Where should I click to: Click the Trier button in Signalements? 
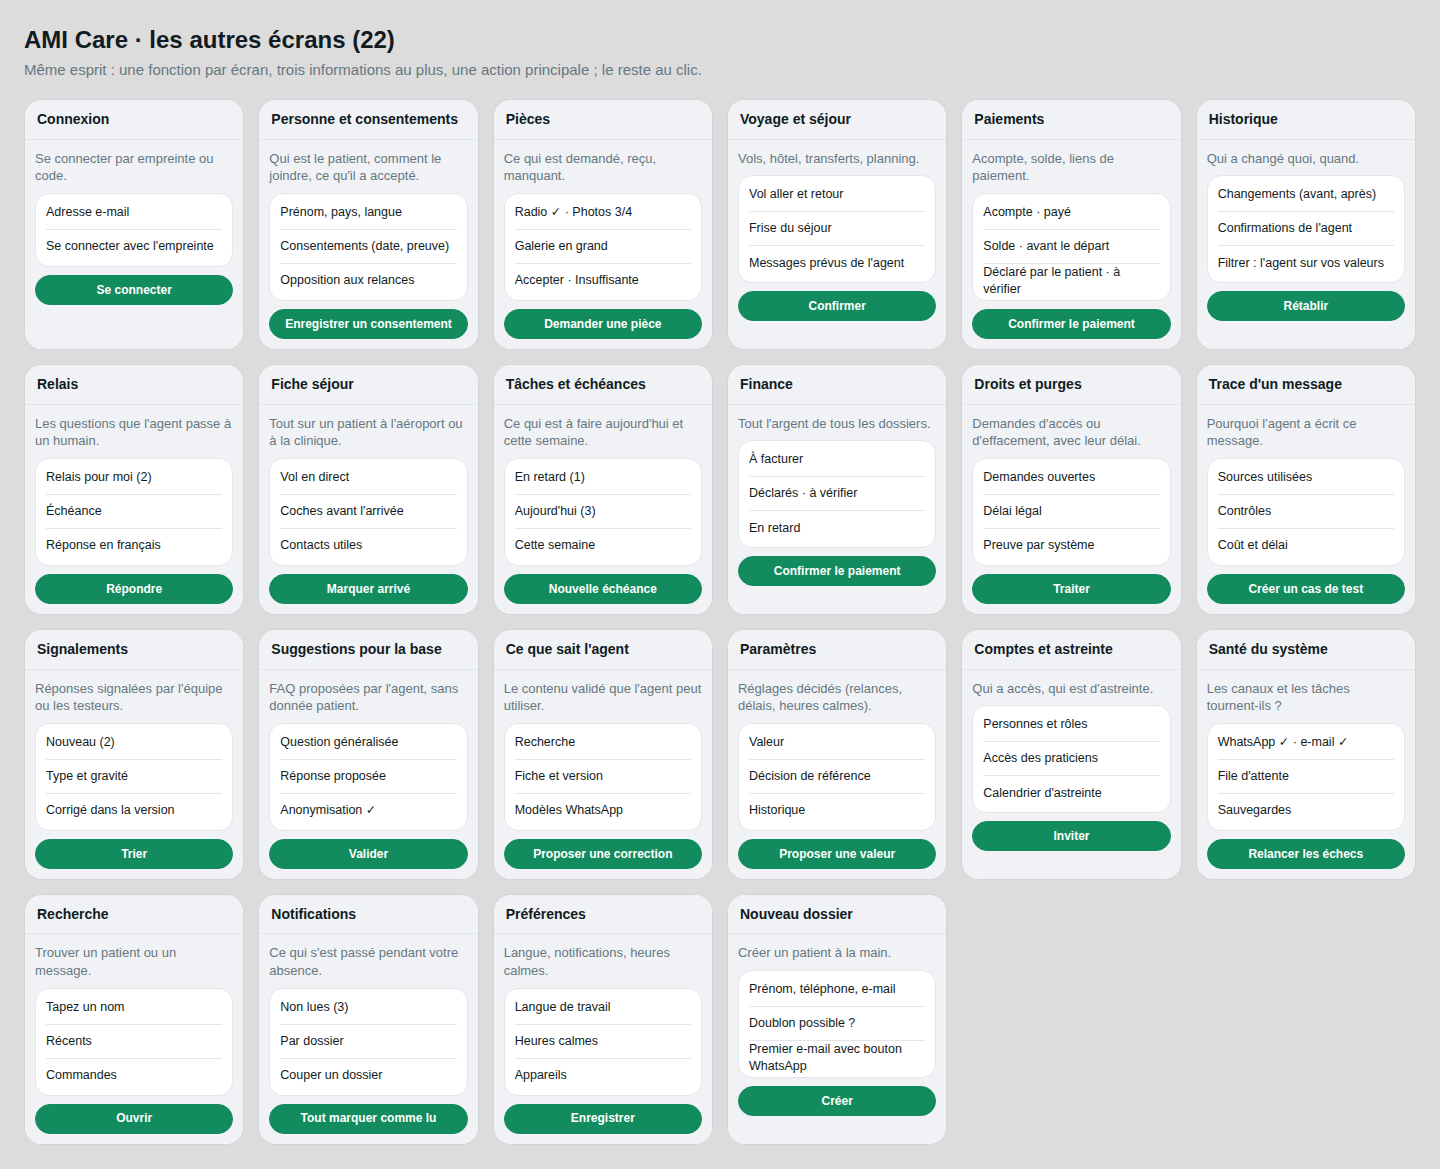coord(134,854)
